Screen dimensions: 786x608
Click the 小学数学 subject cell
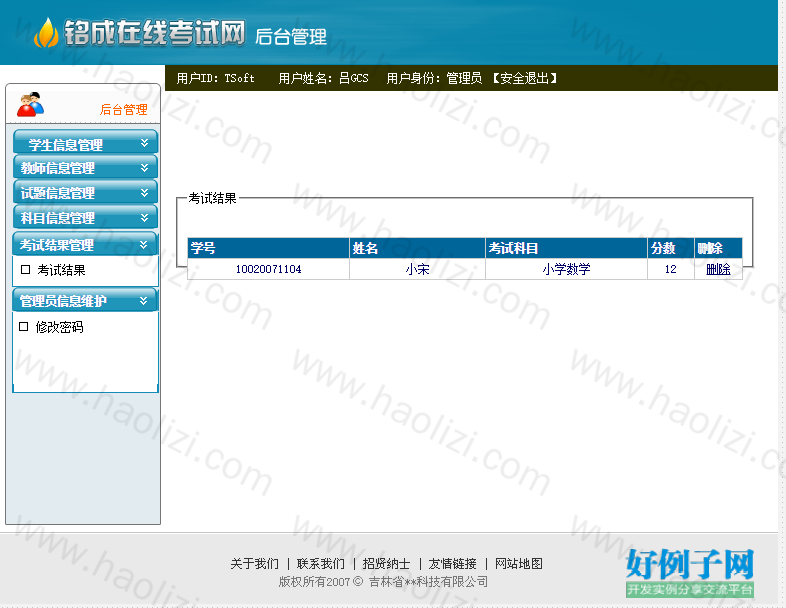566,269
